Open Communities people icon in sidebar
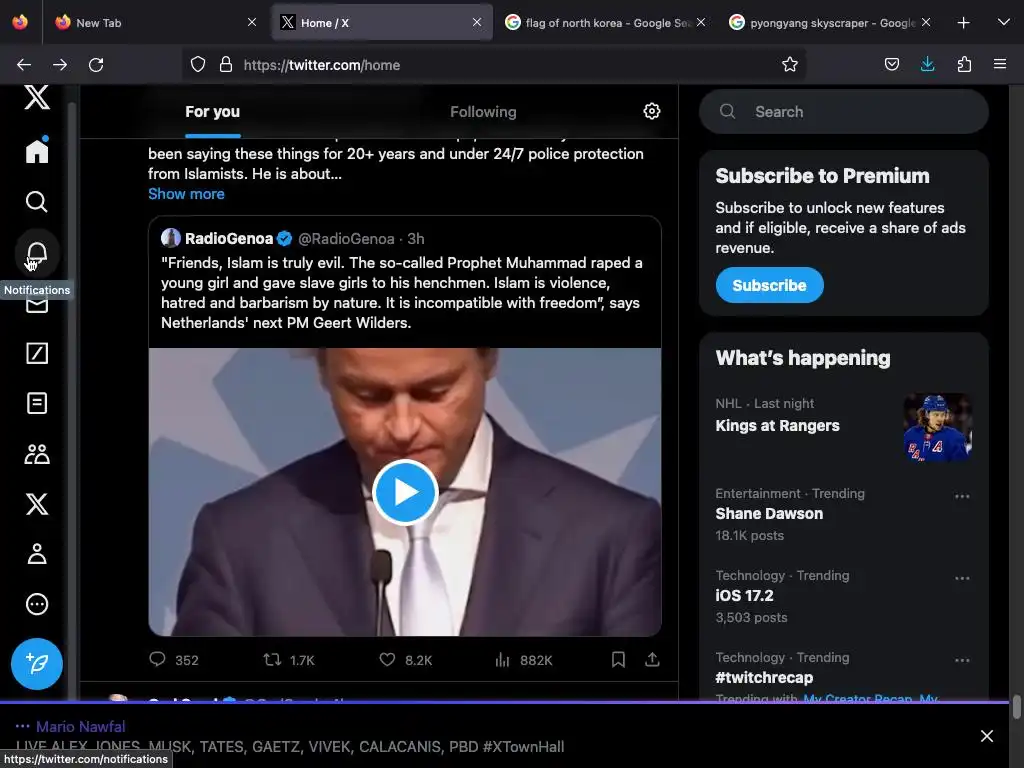 click(x=37, y=454)
